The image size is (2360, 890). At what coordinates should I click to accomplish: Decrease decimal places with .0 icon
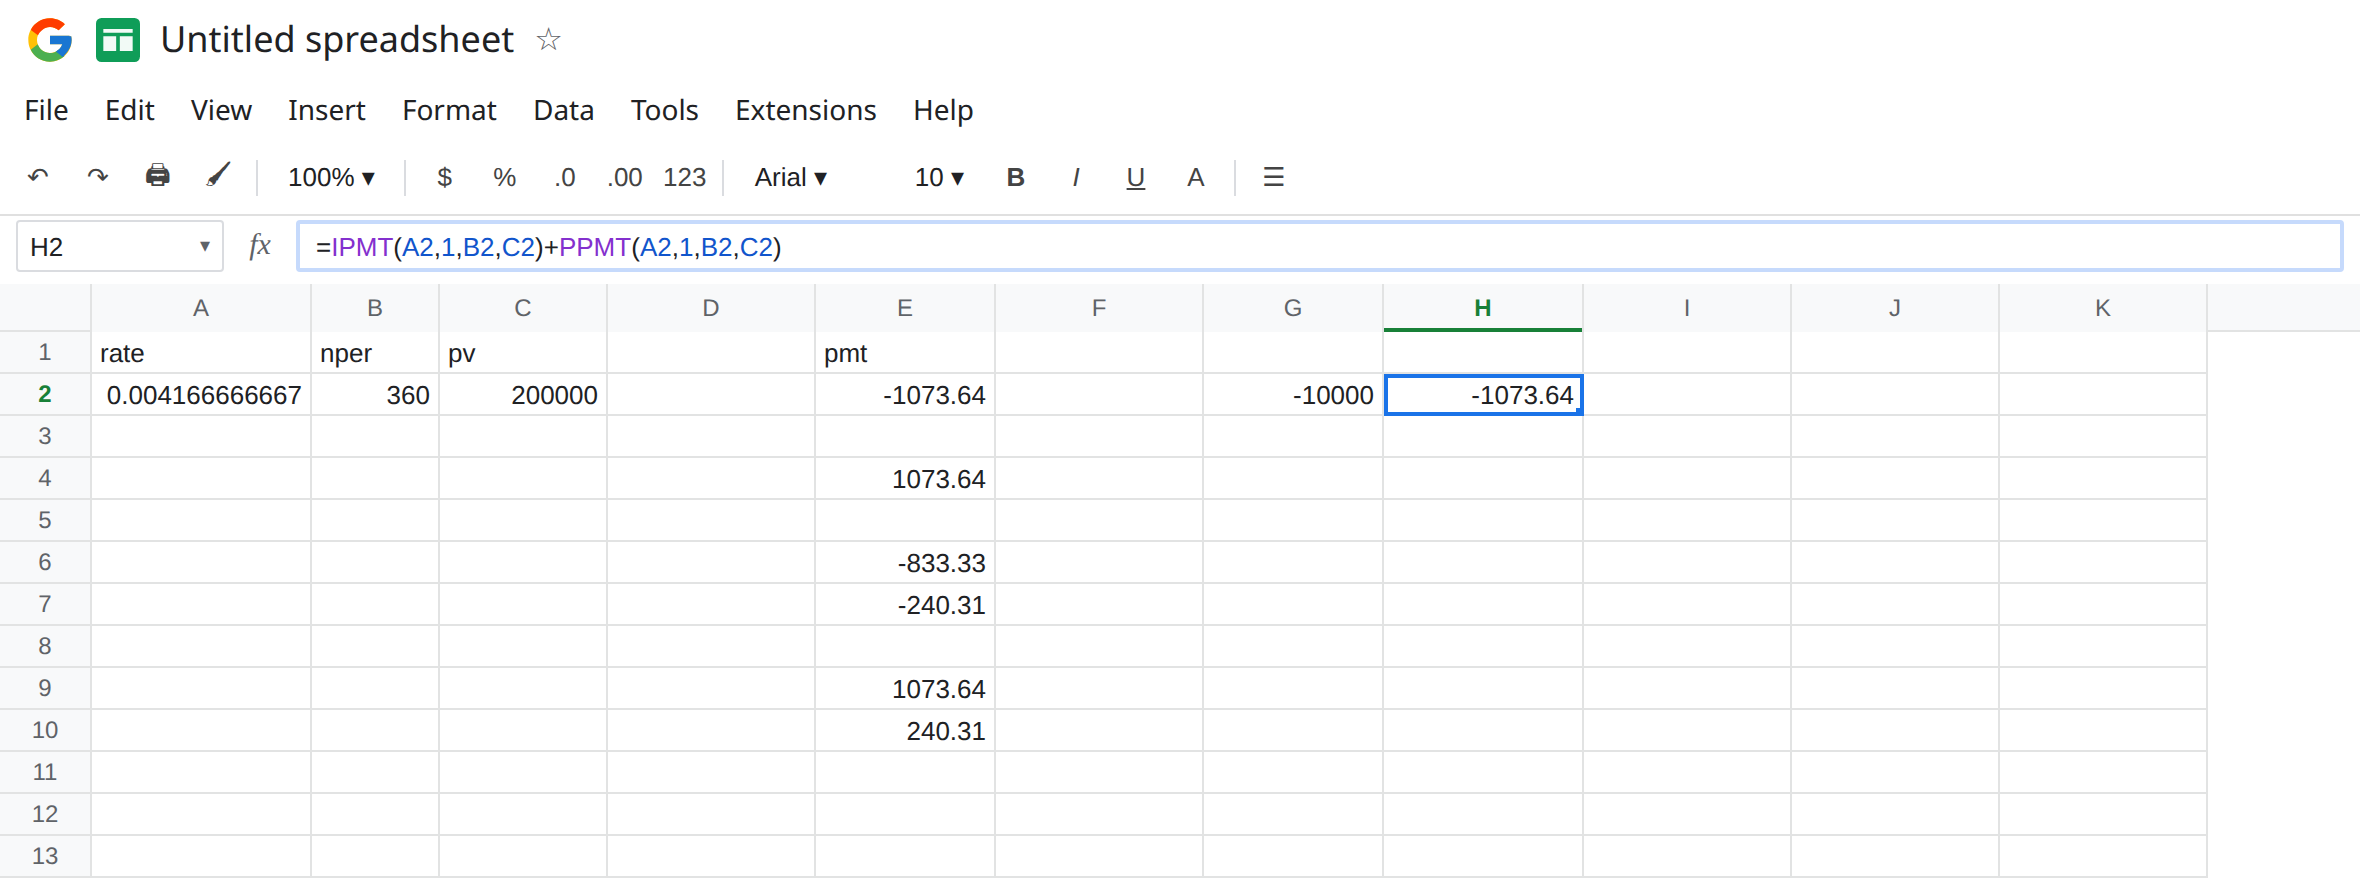tap(565, 177)
